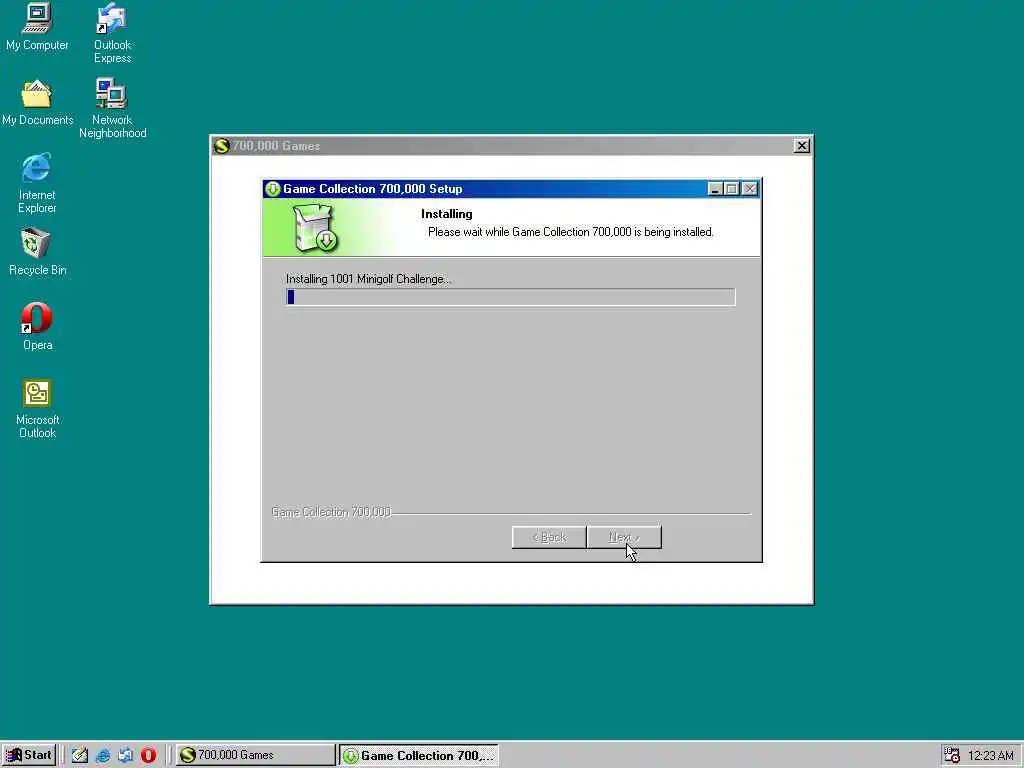
Task: Select the Network Neighborhood icon
Action: coord(112,108)
